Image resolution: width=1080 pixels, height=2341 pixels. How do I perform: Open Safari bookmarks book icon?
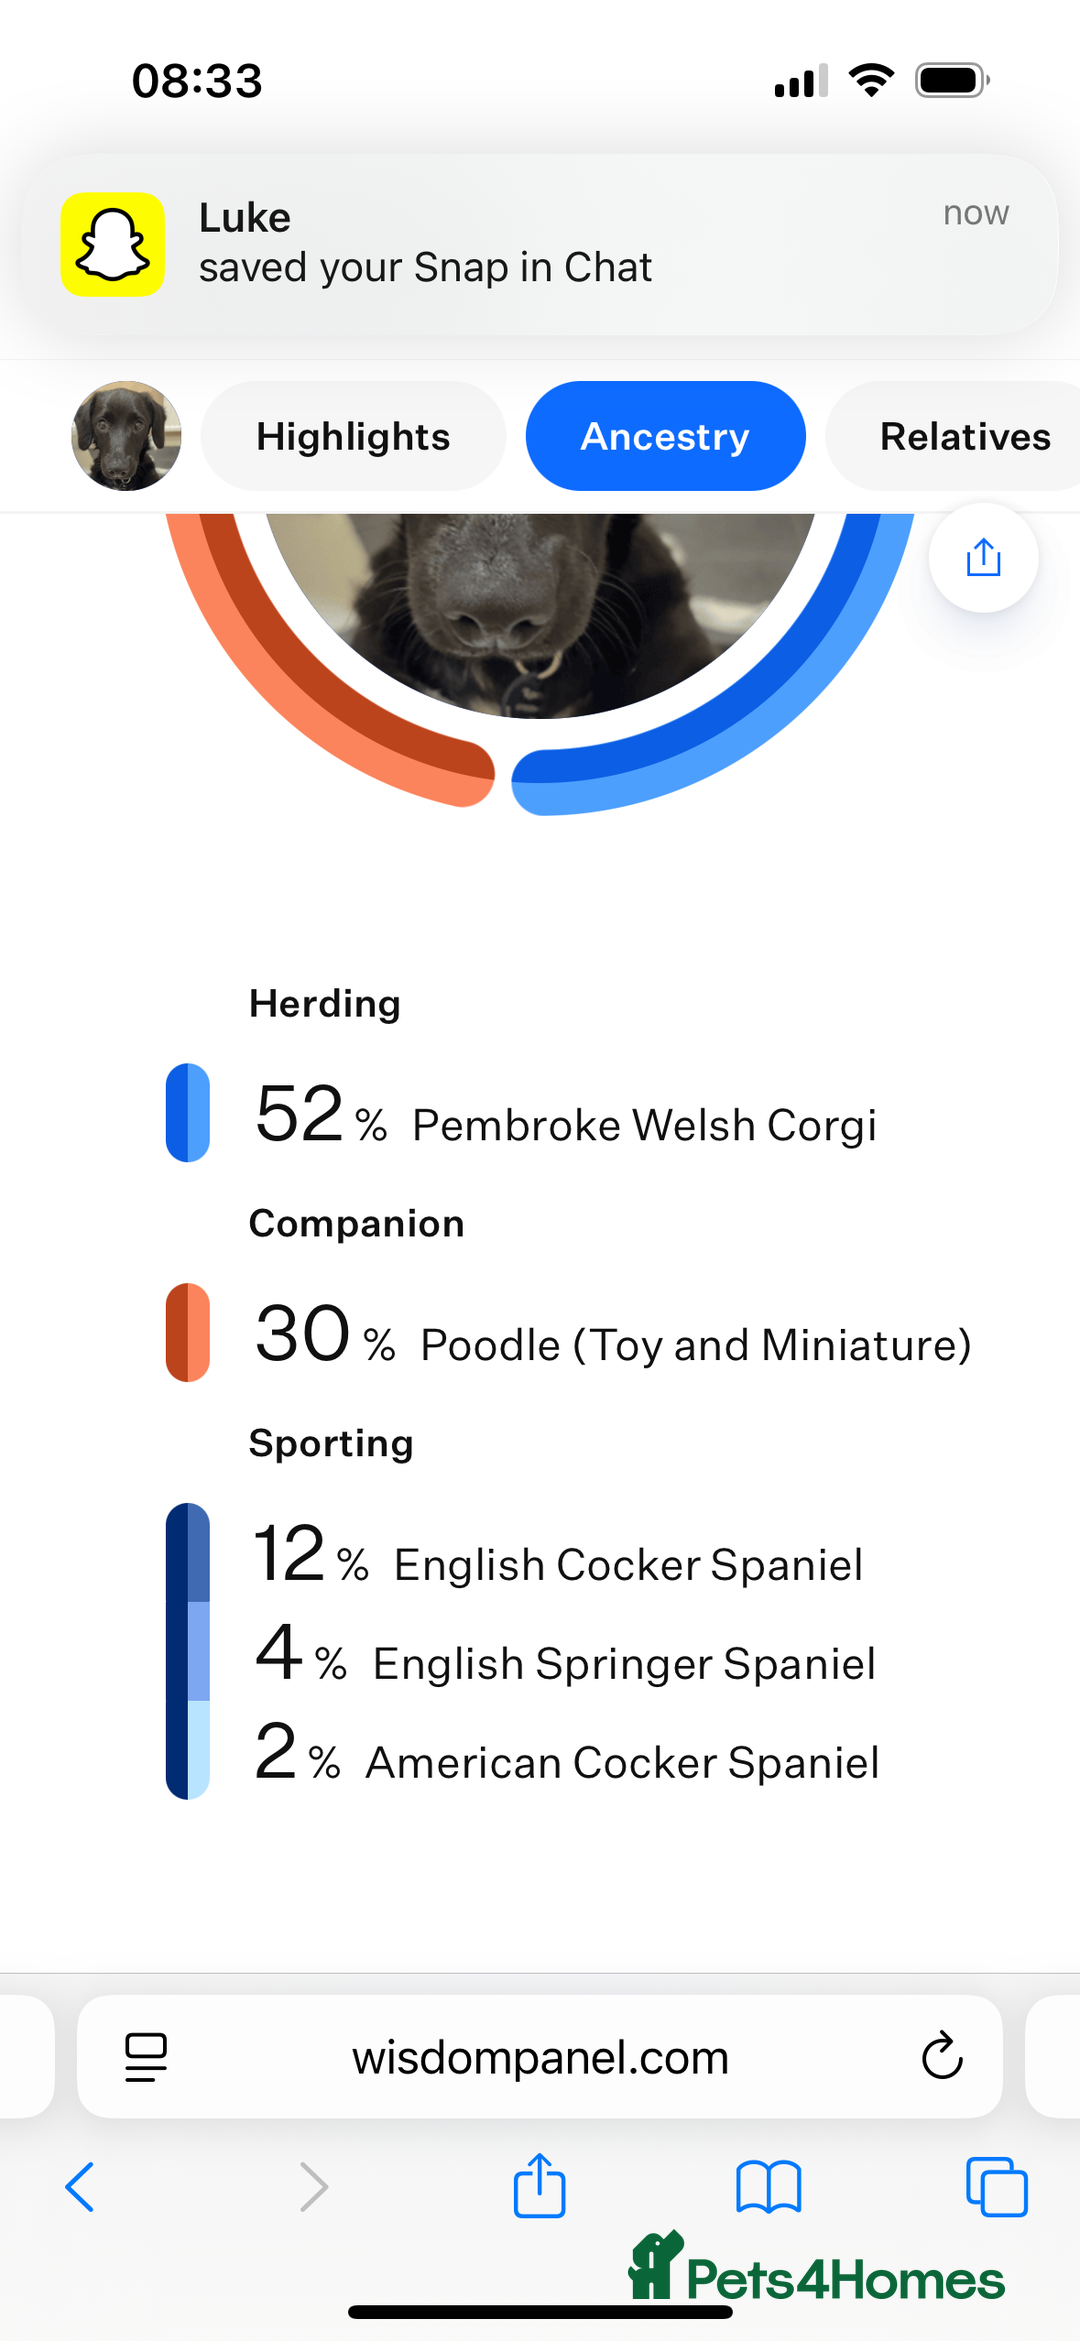[x=768, y=2186]
